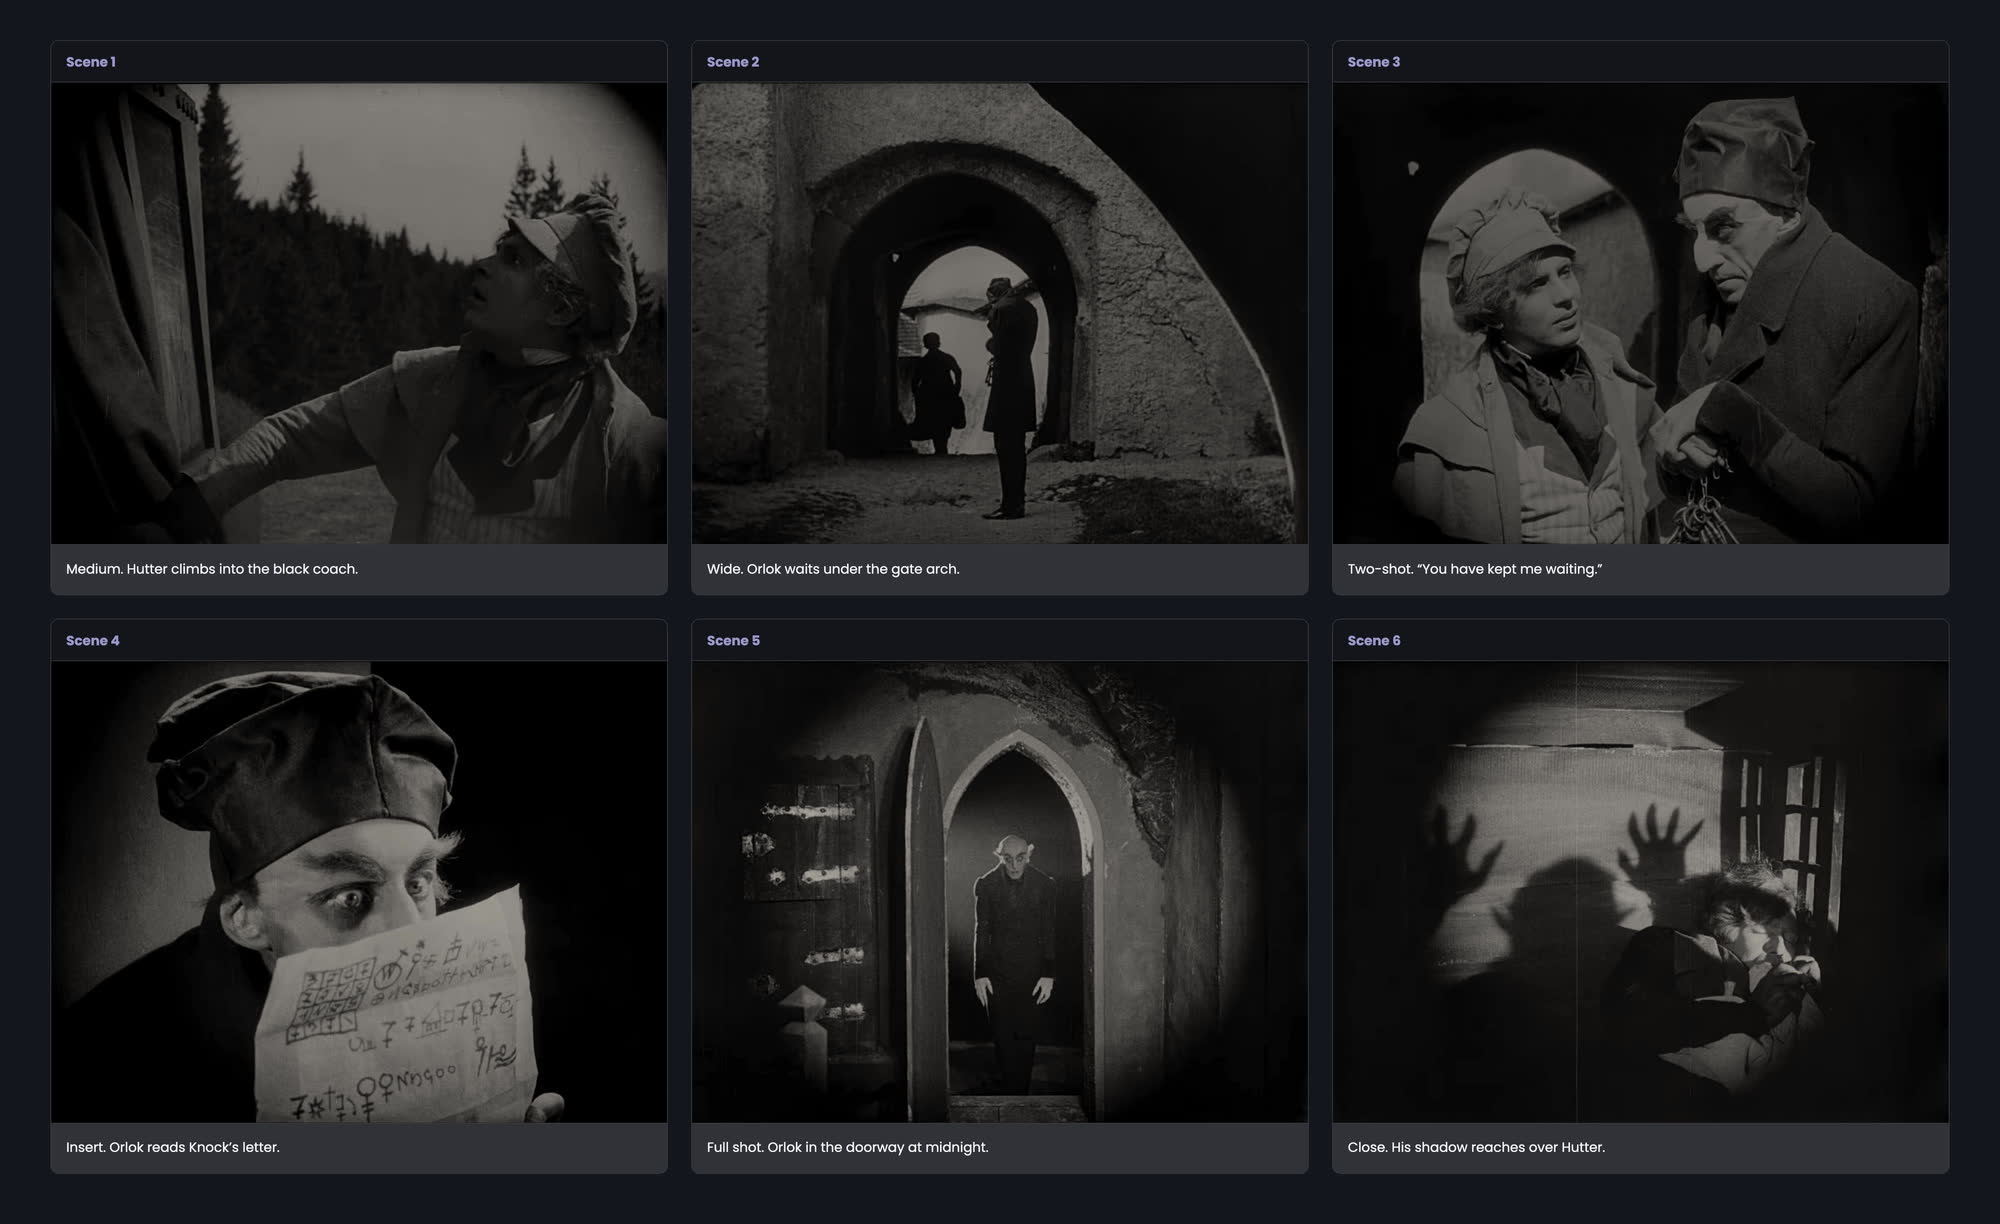Open the Scene 1 coach image
Viewport: 2000px width, 1224px height.
pos(359,313)
